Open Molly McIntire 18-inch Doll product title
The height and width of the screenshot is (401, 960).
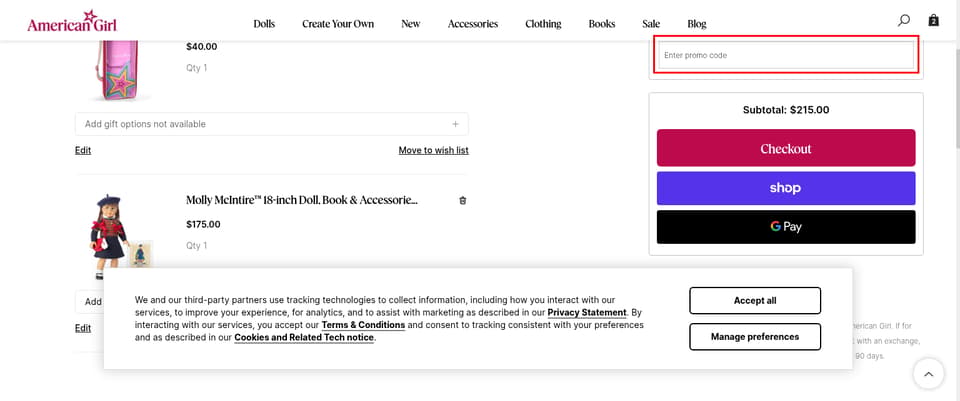pyautogui.click(x=302, y=200)
